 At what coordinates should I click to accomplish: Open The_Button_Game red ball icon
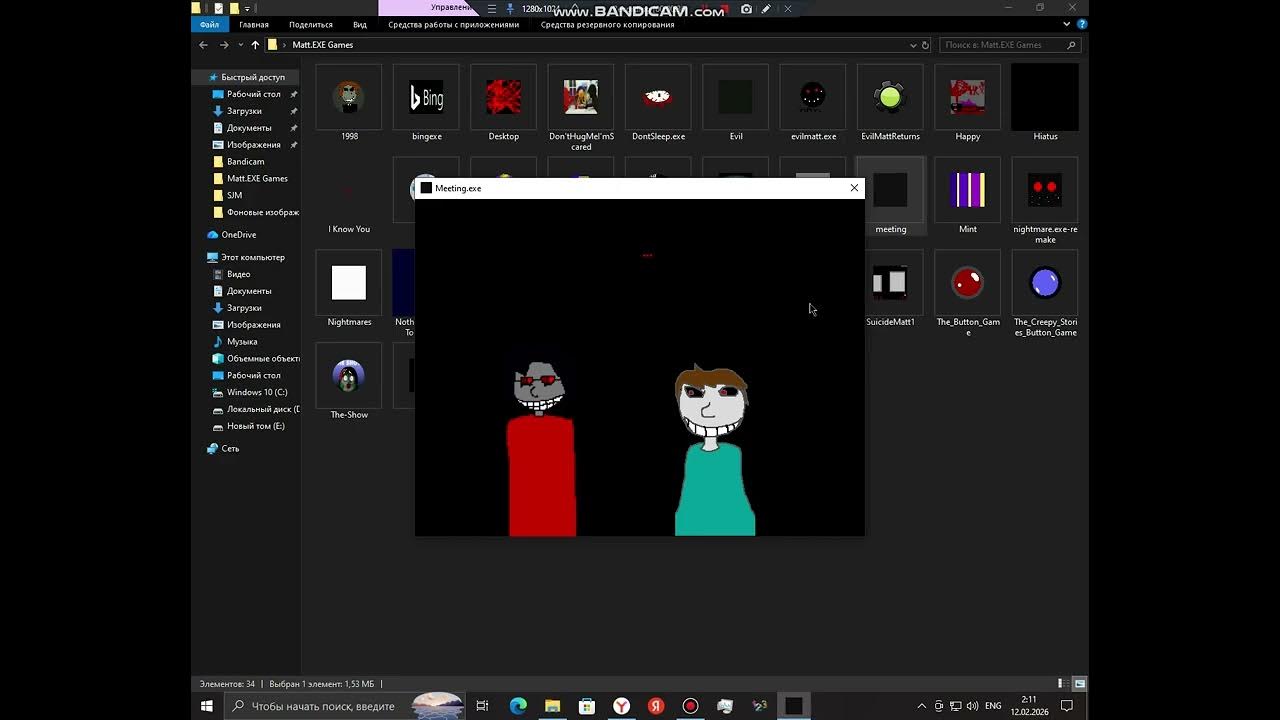coord(967,284)
